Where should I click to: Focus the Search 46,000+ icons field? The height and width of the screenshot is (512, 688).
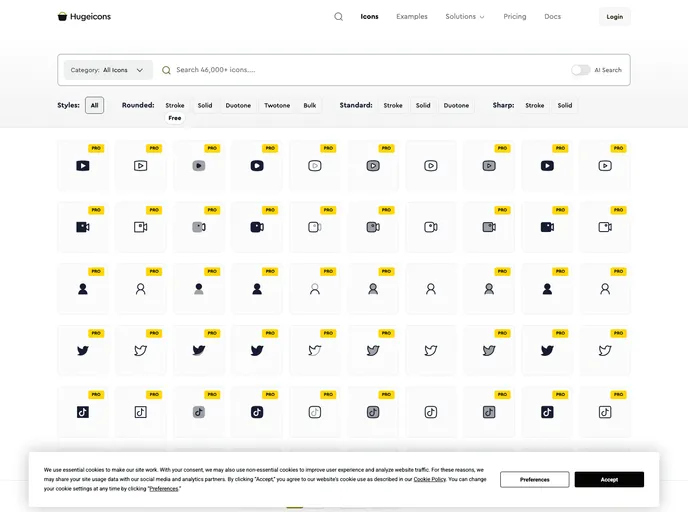[x=360, y=70]
